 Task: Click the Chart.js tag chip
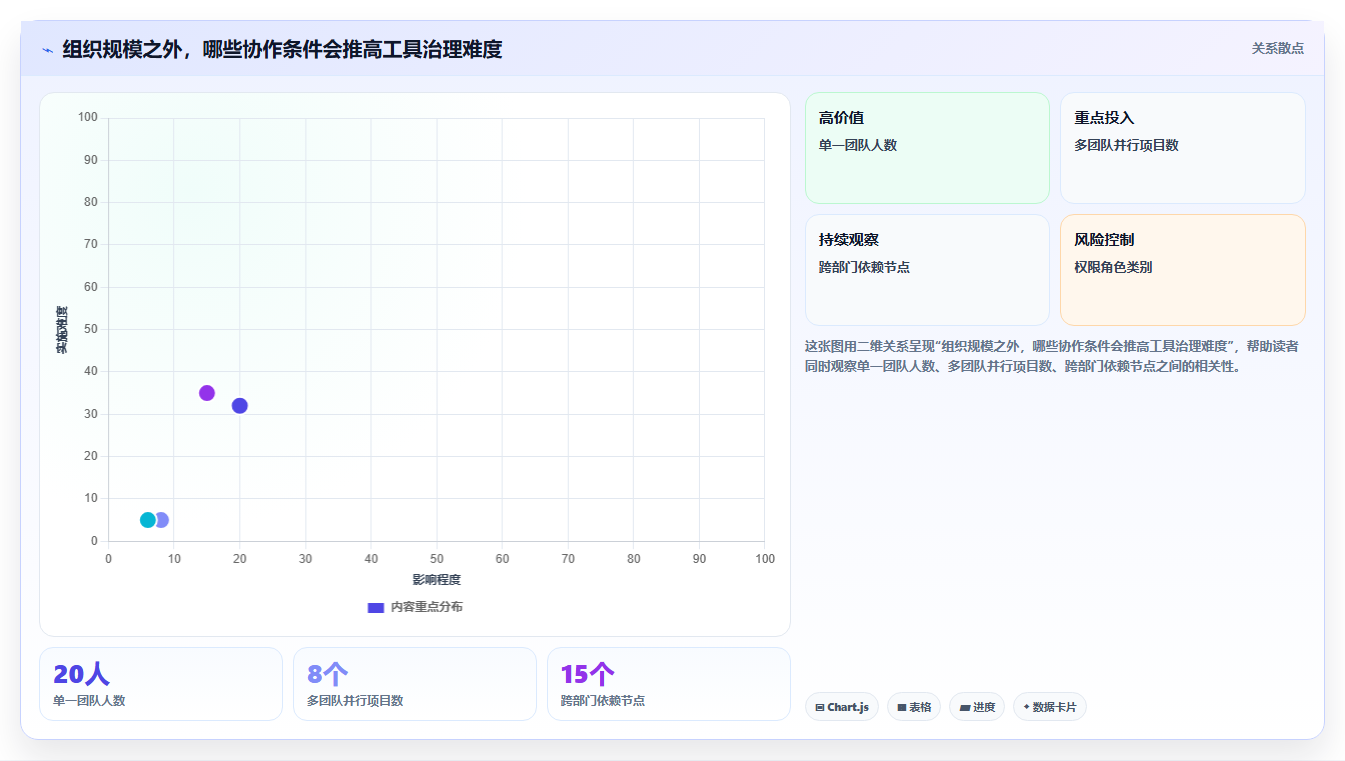[x=842, y=707]
